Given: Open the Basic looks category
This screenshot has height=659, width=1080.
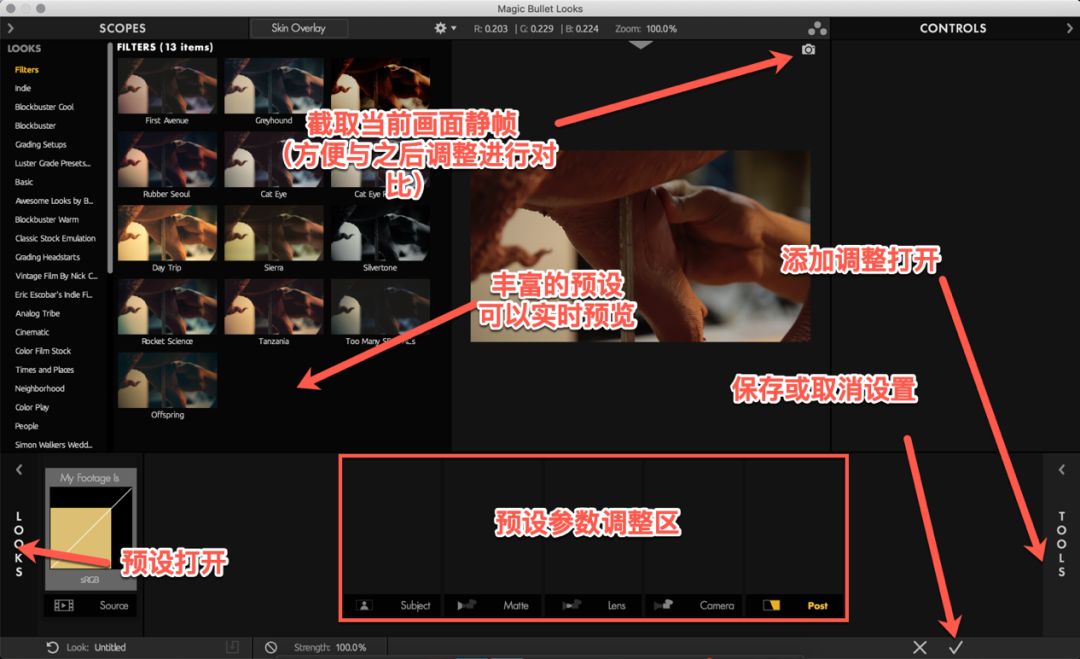Looking at the screenshot, I should [24, 182].
